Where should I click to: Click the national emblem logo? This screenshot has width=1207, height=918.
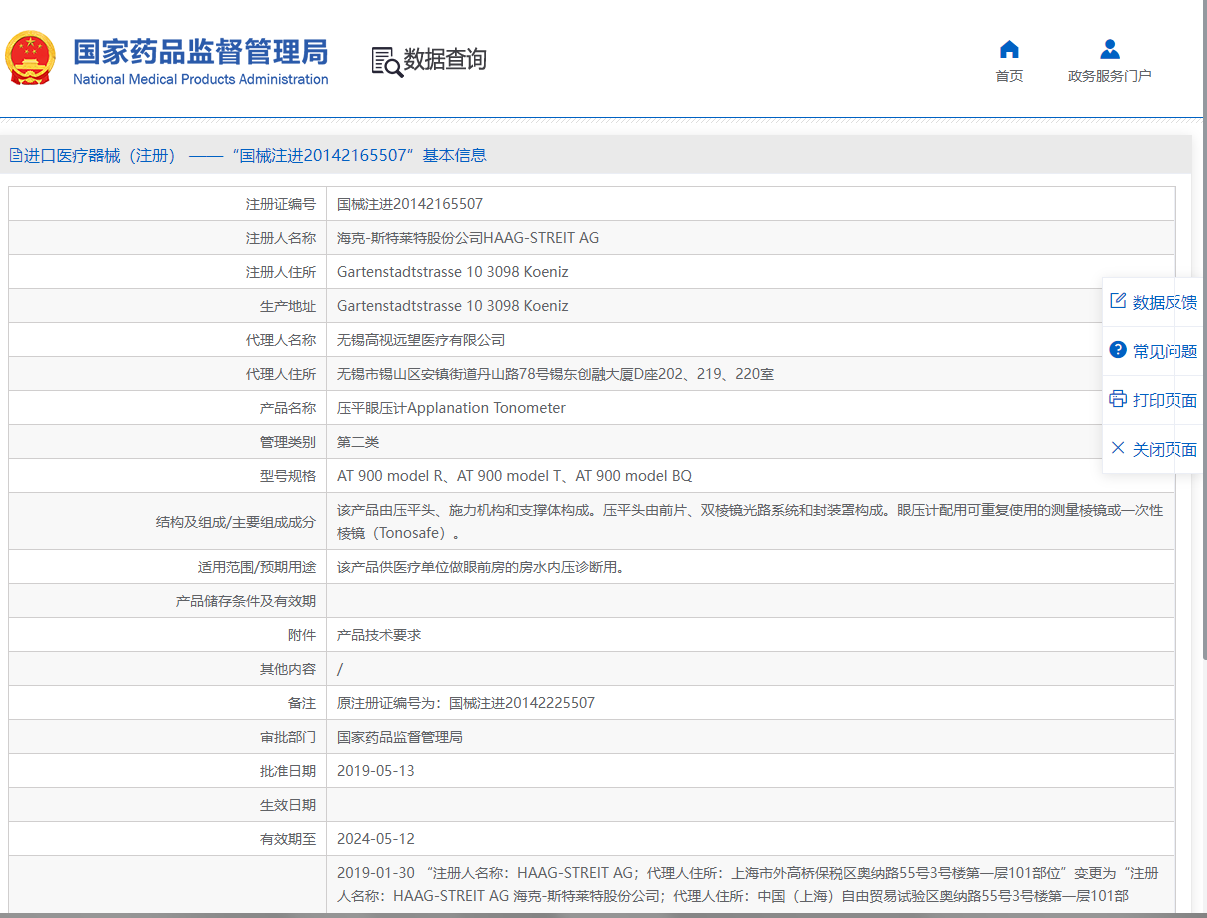(30, 58)
